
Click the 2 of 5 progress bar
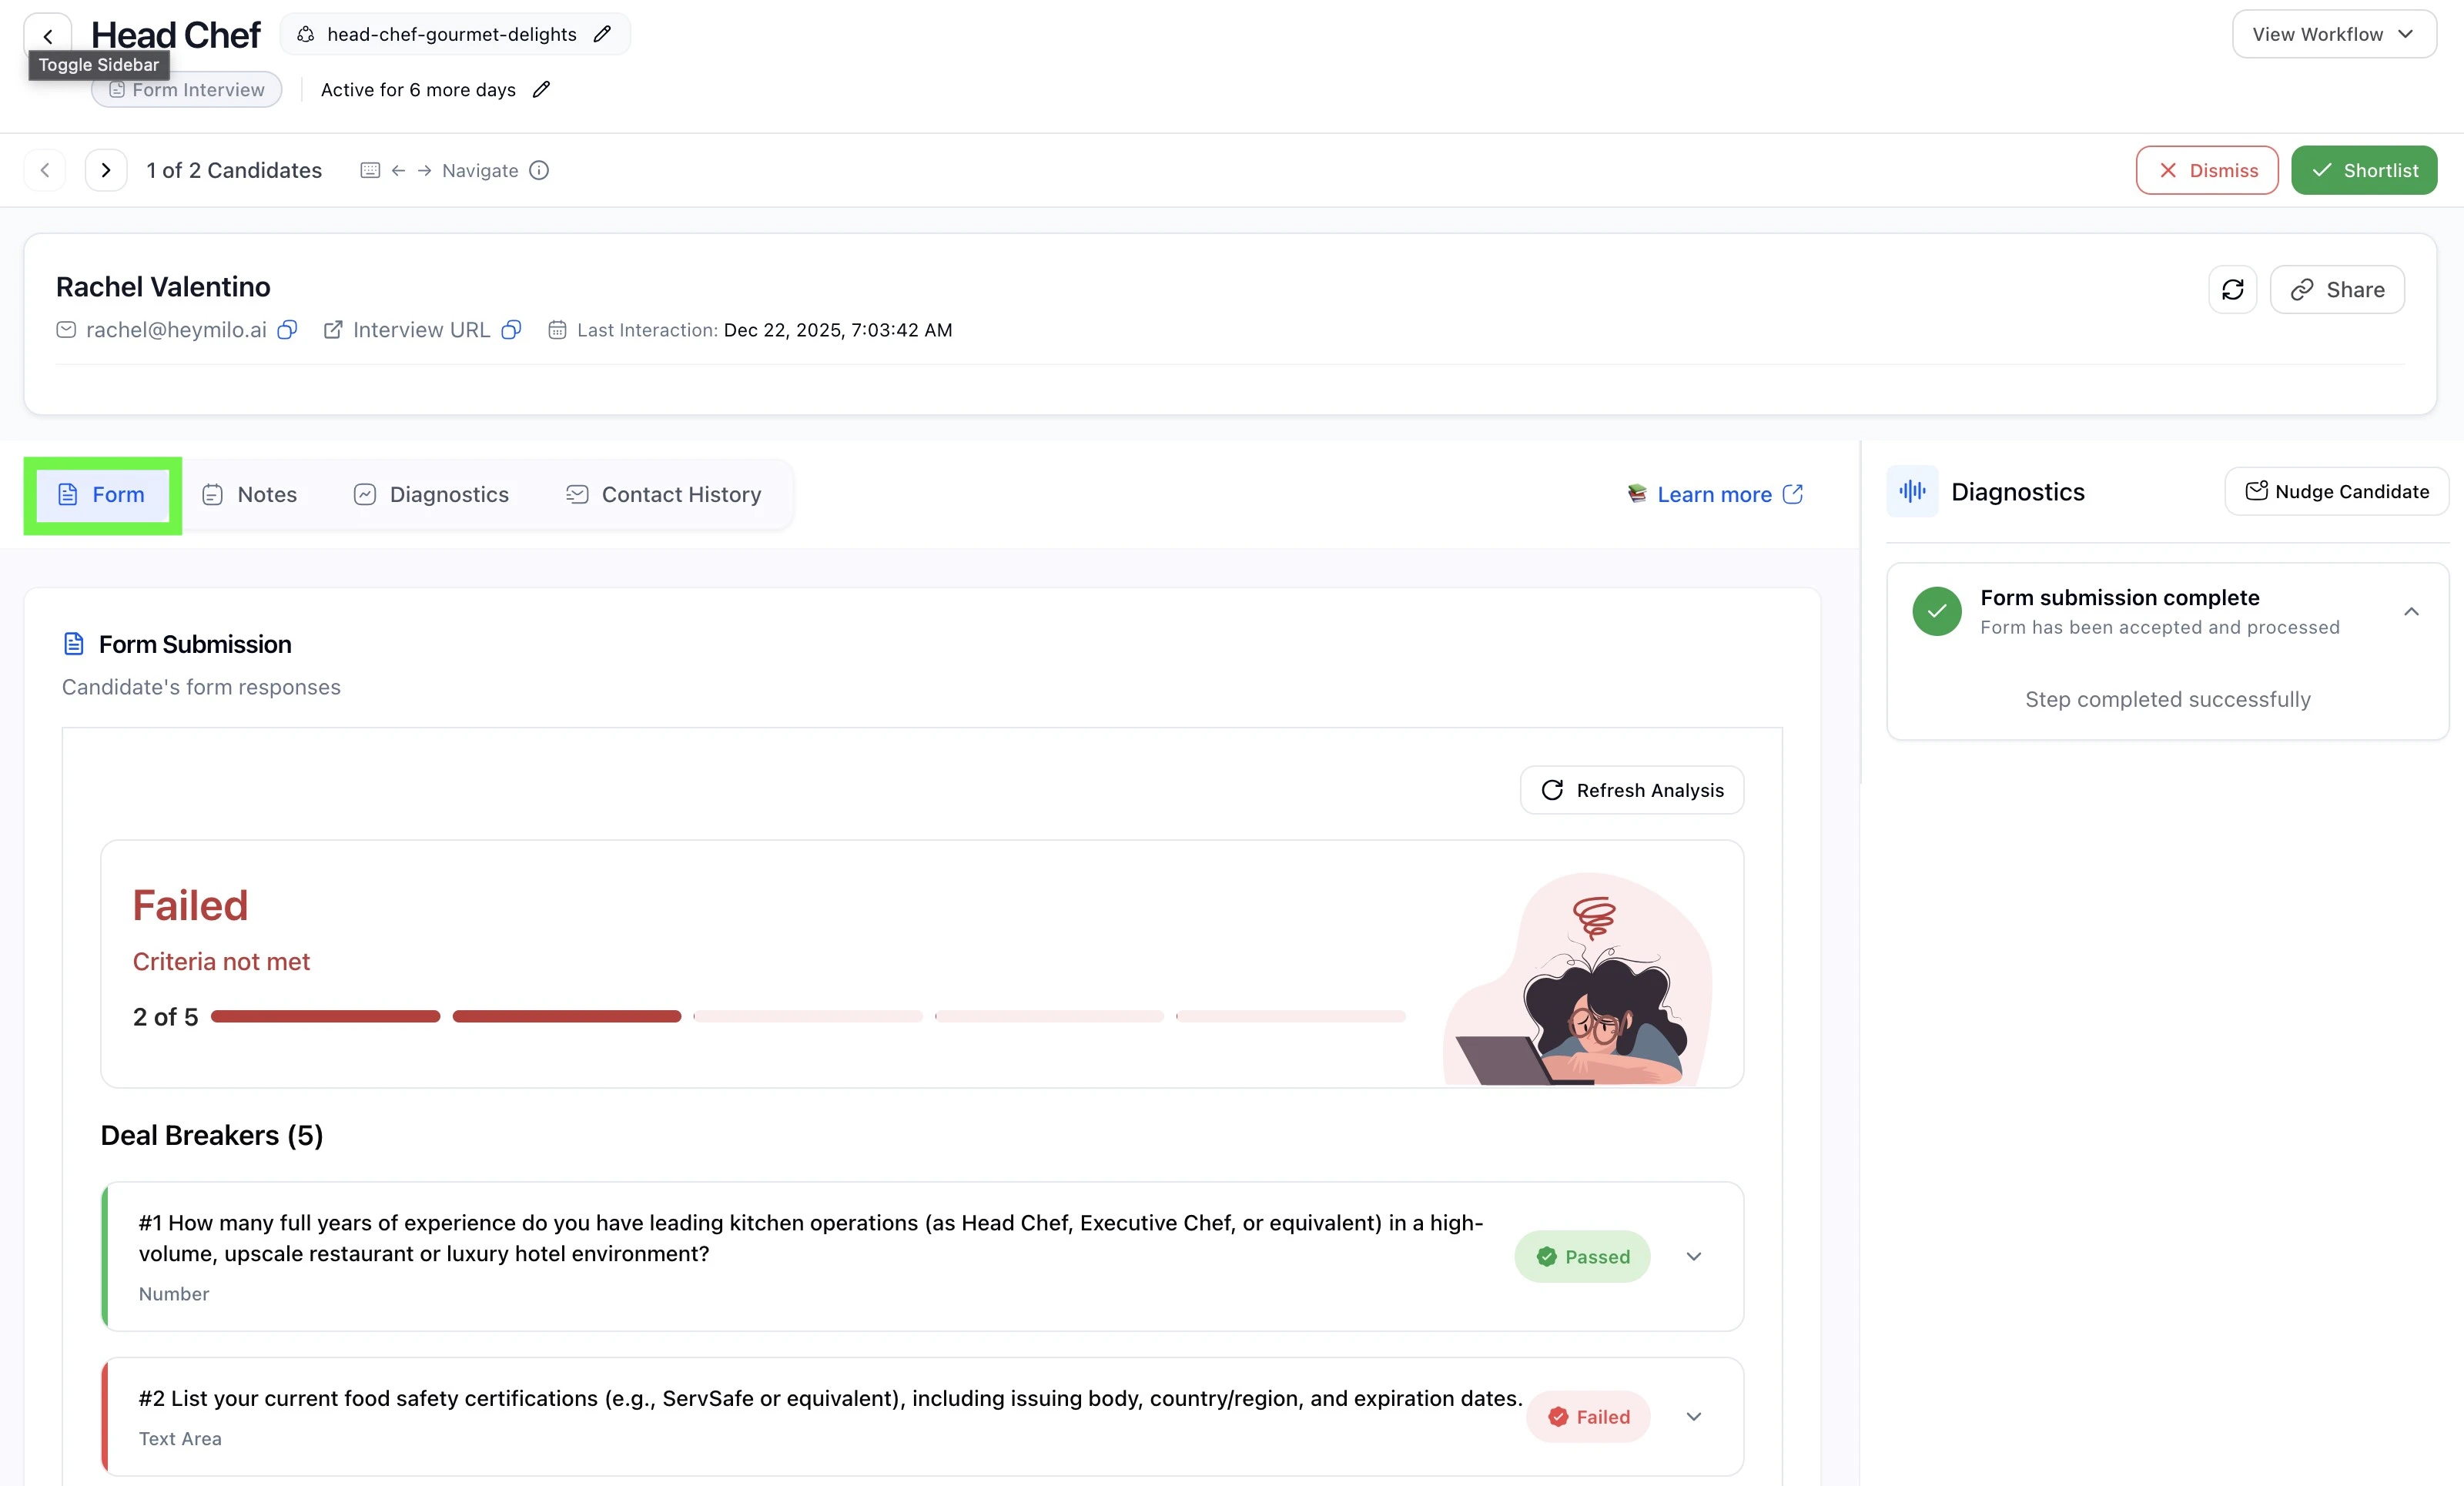(808, 1017)
